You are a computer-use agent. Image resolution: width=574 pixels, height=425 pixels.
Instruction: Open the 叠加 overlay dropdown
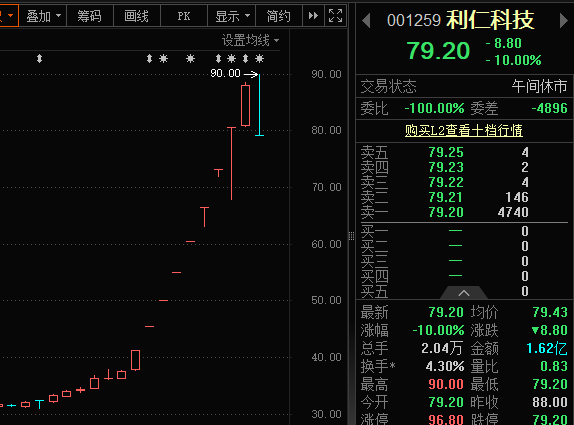coord(43,16)
